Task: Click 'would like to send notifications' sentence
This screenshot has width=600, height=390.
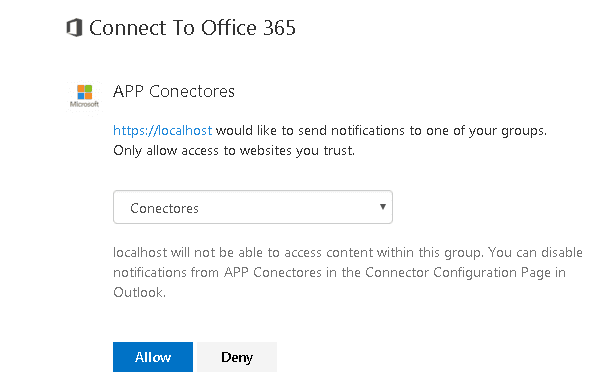Action: pos(310,131)
